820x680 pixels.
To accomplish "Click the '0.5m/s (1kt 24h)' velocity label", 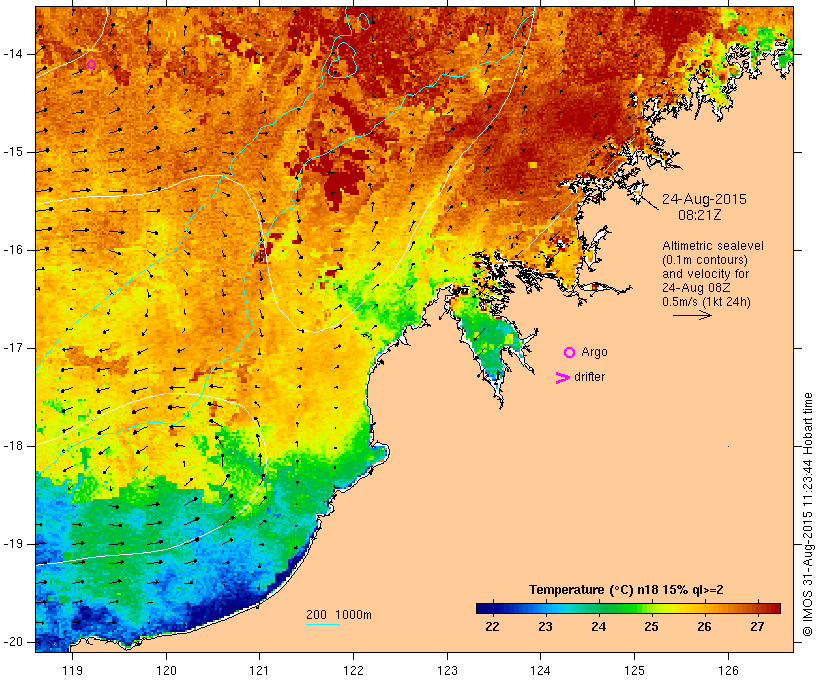I will pyautogui.click(x=706, y=302).
